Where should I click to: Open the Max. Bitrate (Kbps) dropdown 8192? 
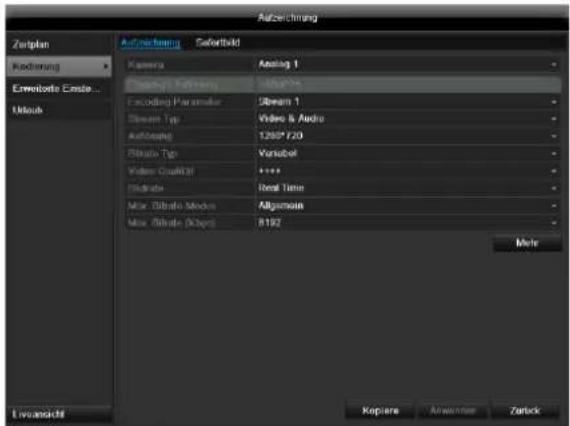(408, 223)
